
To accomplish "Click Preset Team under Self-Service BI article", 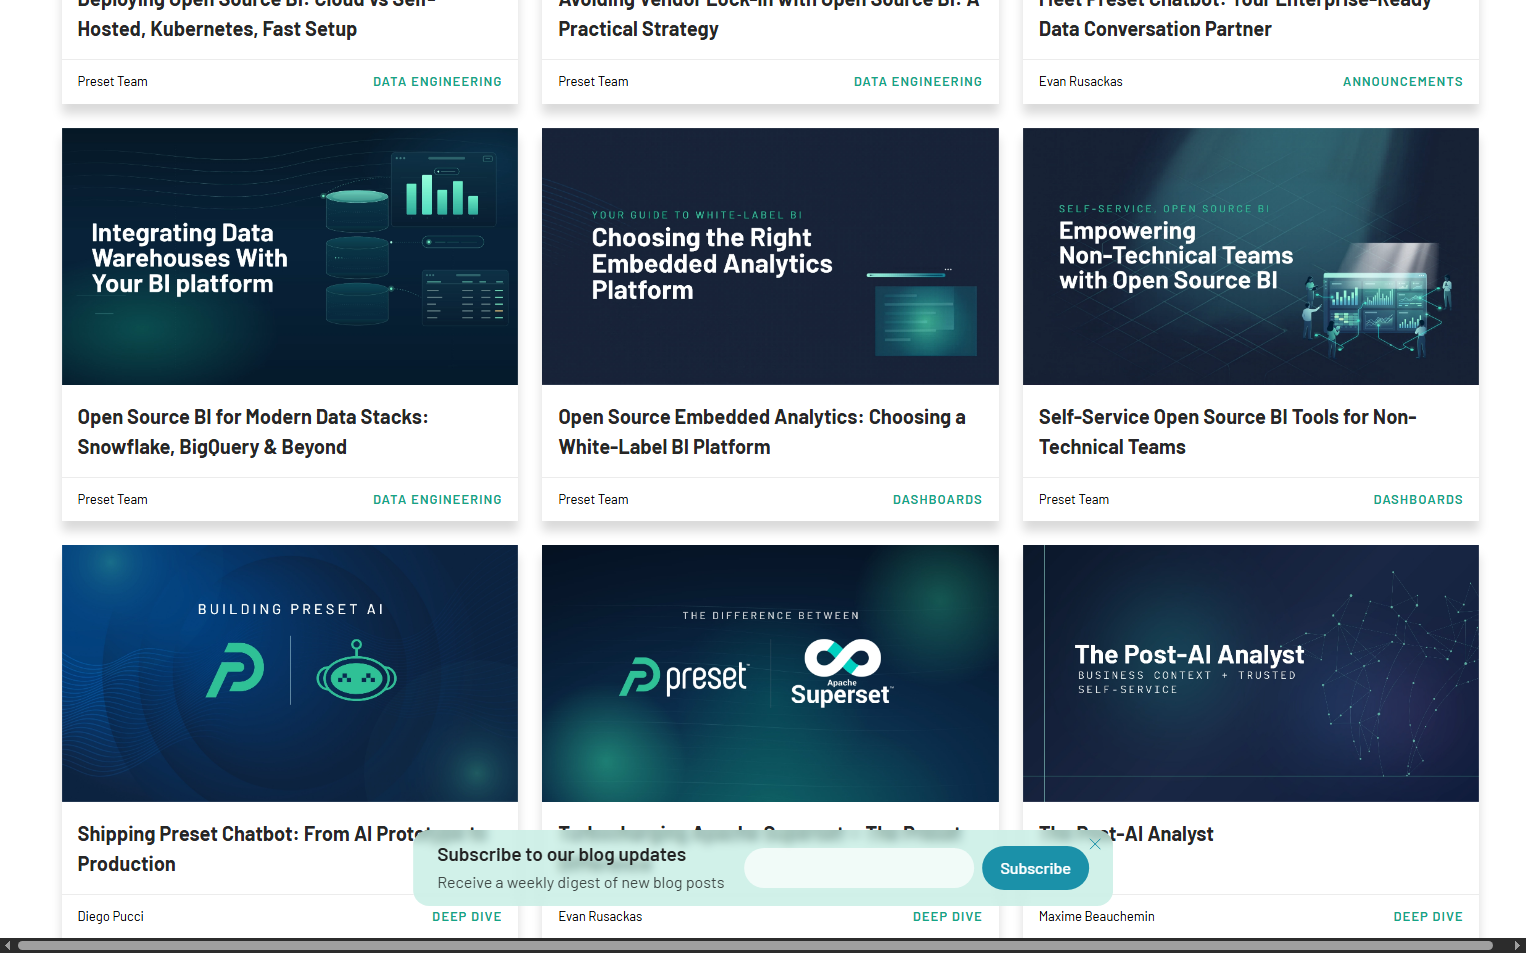I will click(1074, 500).
